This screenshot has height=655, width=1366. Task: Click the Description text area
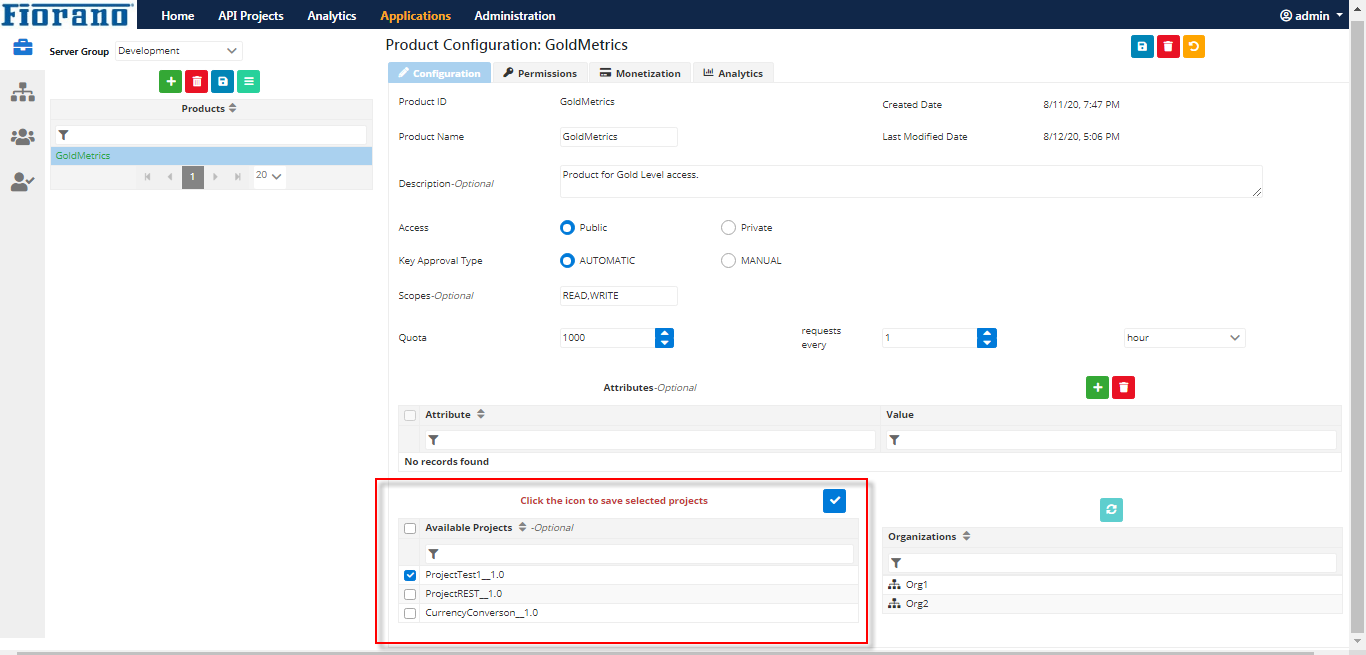pos(911,182)
